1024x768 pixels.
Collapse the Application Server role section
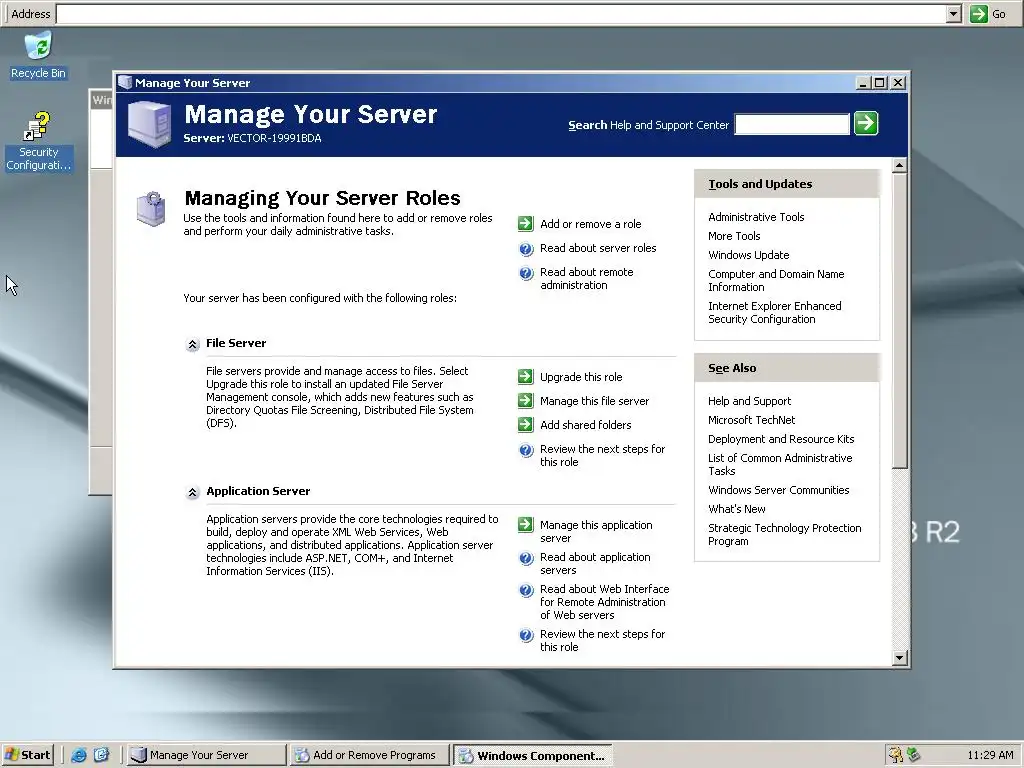[192, 492]
